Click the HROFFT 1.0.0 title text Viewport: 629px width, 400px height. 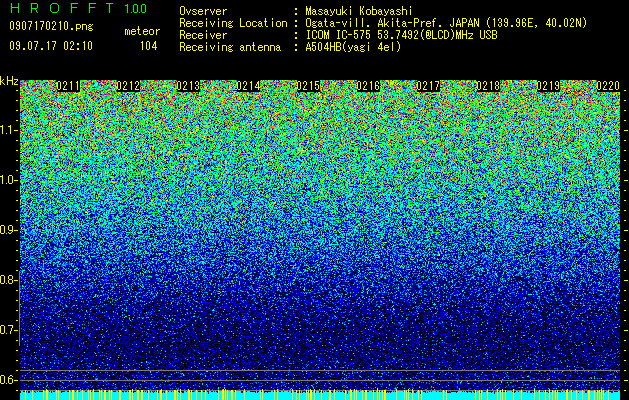pyautogui.click(x=78, y=8)
